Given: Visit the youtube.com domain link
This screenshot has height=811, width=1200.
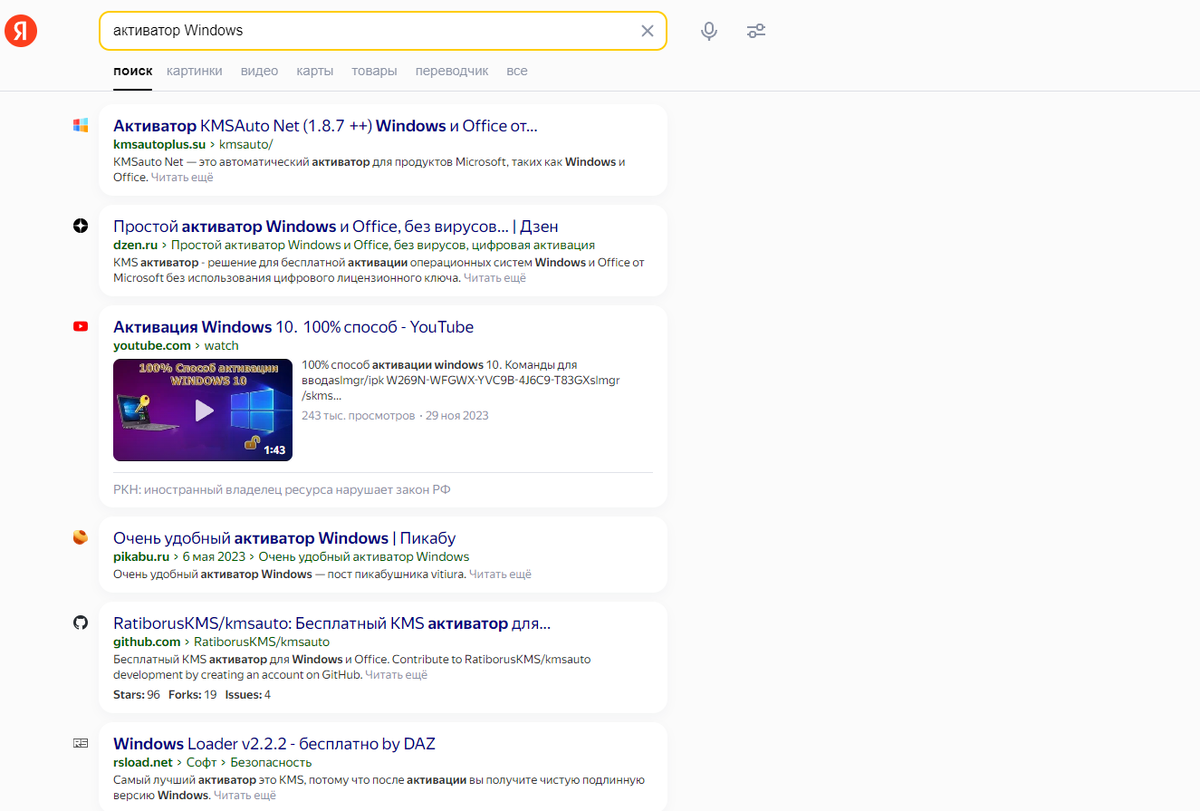Looking at the screenshot, I should click(152, 346).
